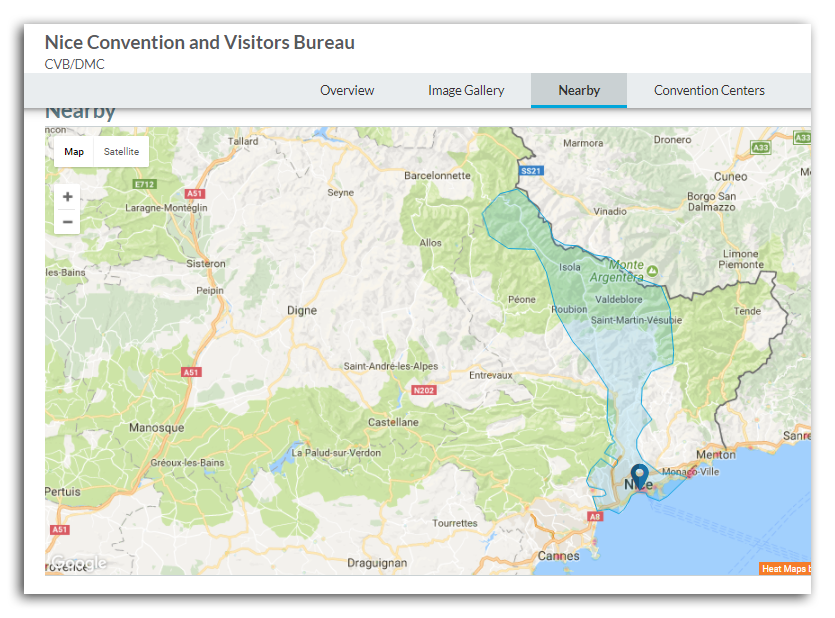Image resolution: width=835 pixels, height=618 pixels.
Task: Switch to Satellite view
Action: tap(120, 151)
